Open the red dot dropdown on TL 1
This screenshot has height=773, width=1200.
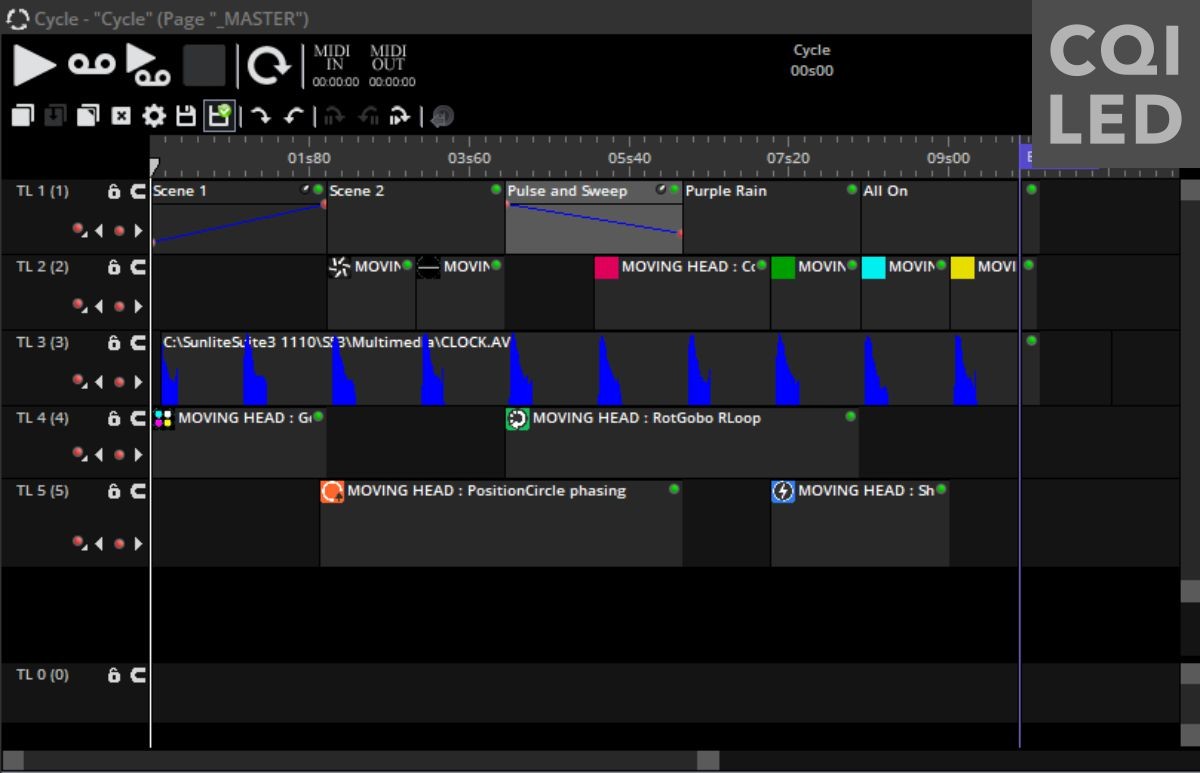(x=80, y=230)
